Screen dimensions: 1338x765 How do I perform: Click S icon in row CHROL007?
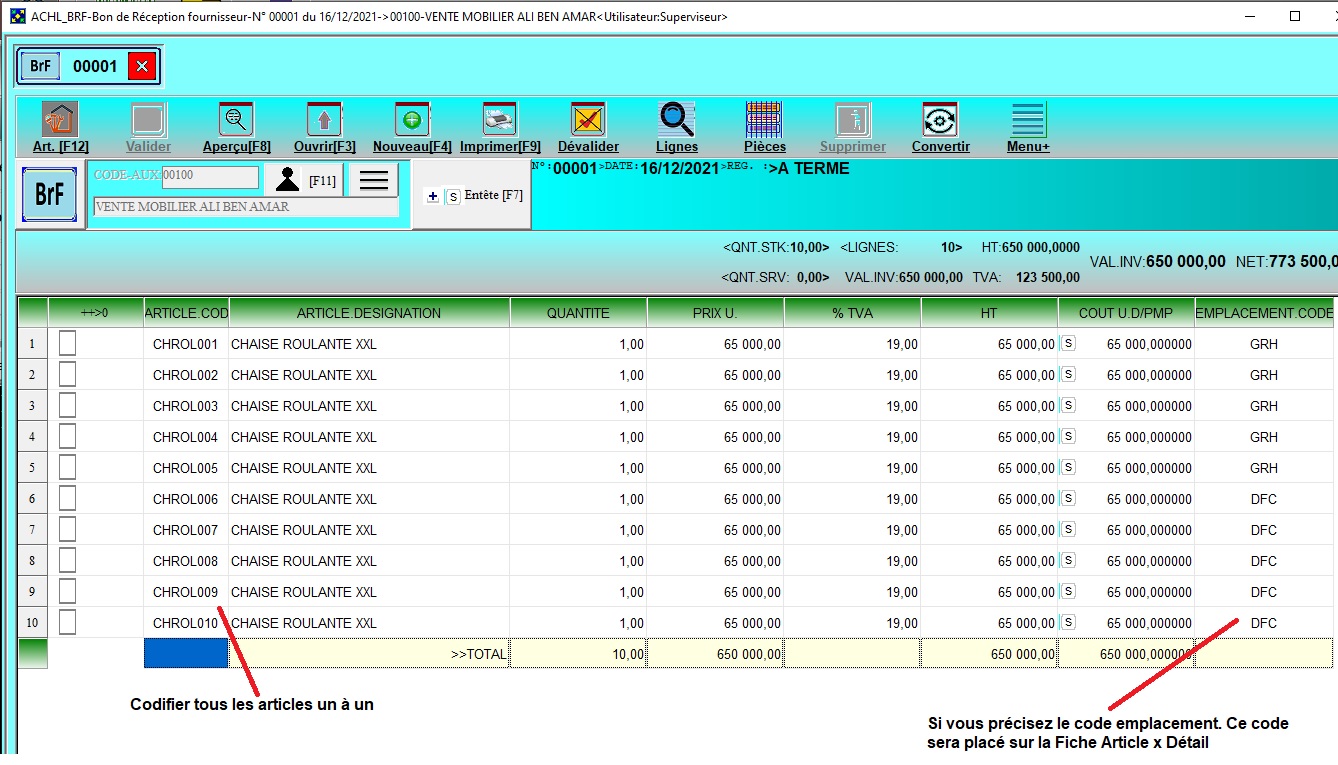[x=1068, y=529]
